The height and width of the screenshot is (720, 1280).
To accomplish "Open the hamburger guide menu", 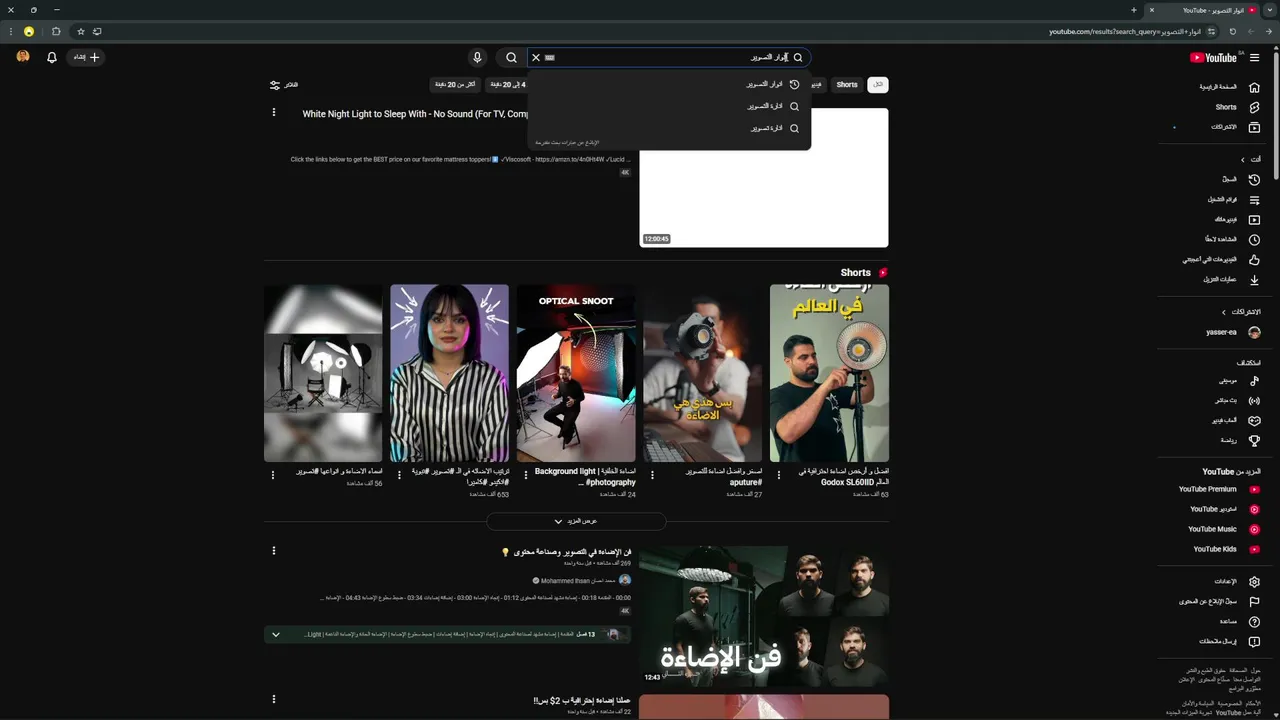I will point(1254,58).
